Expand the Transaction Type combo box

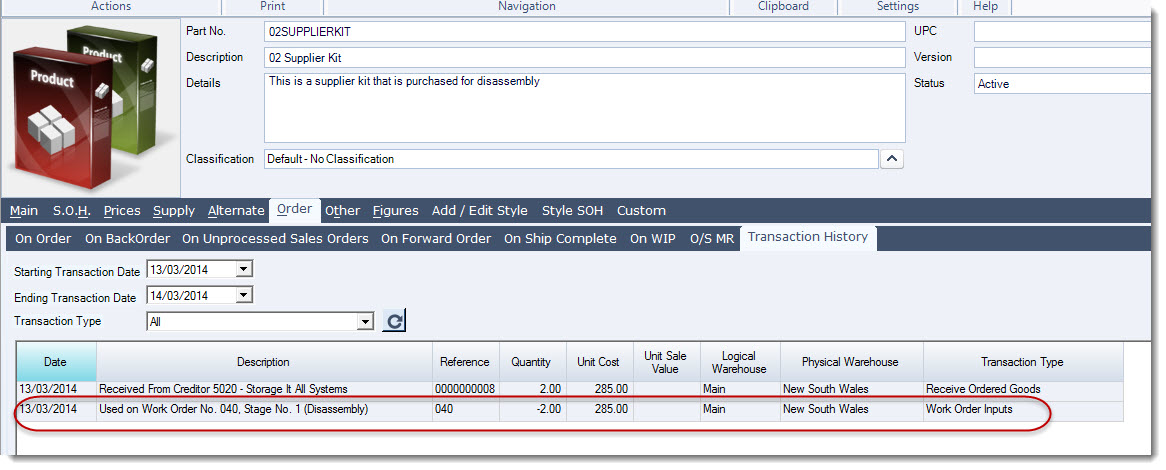point(364,322)
